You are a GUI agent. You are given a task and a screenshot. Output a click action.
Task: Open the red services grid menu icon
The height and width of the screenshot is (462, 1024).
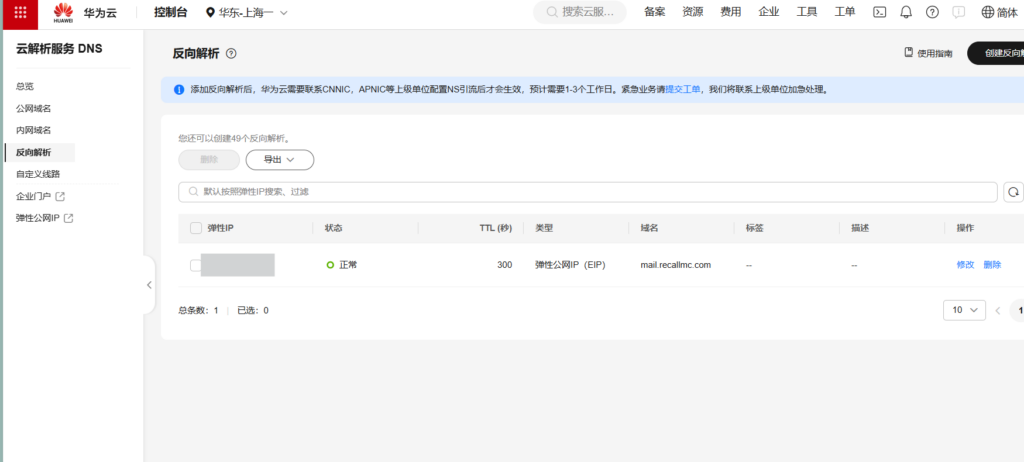pos(20,12)
